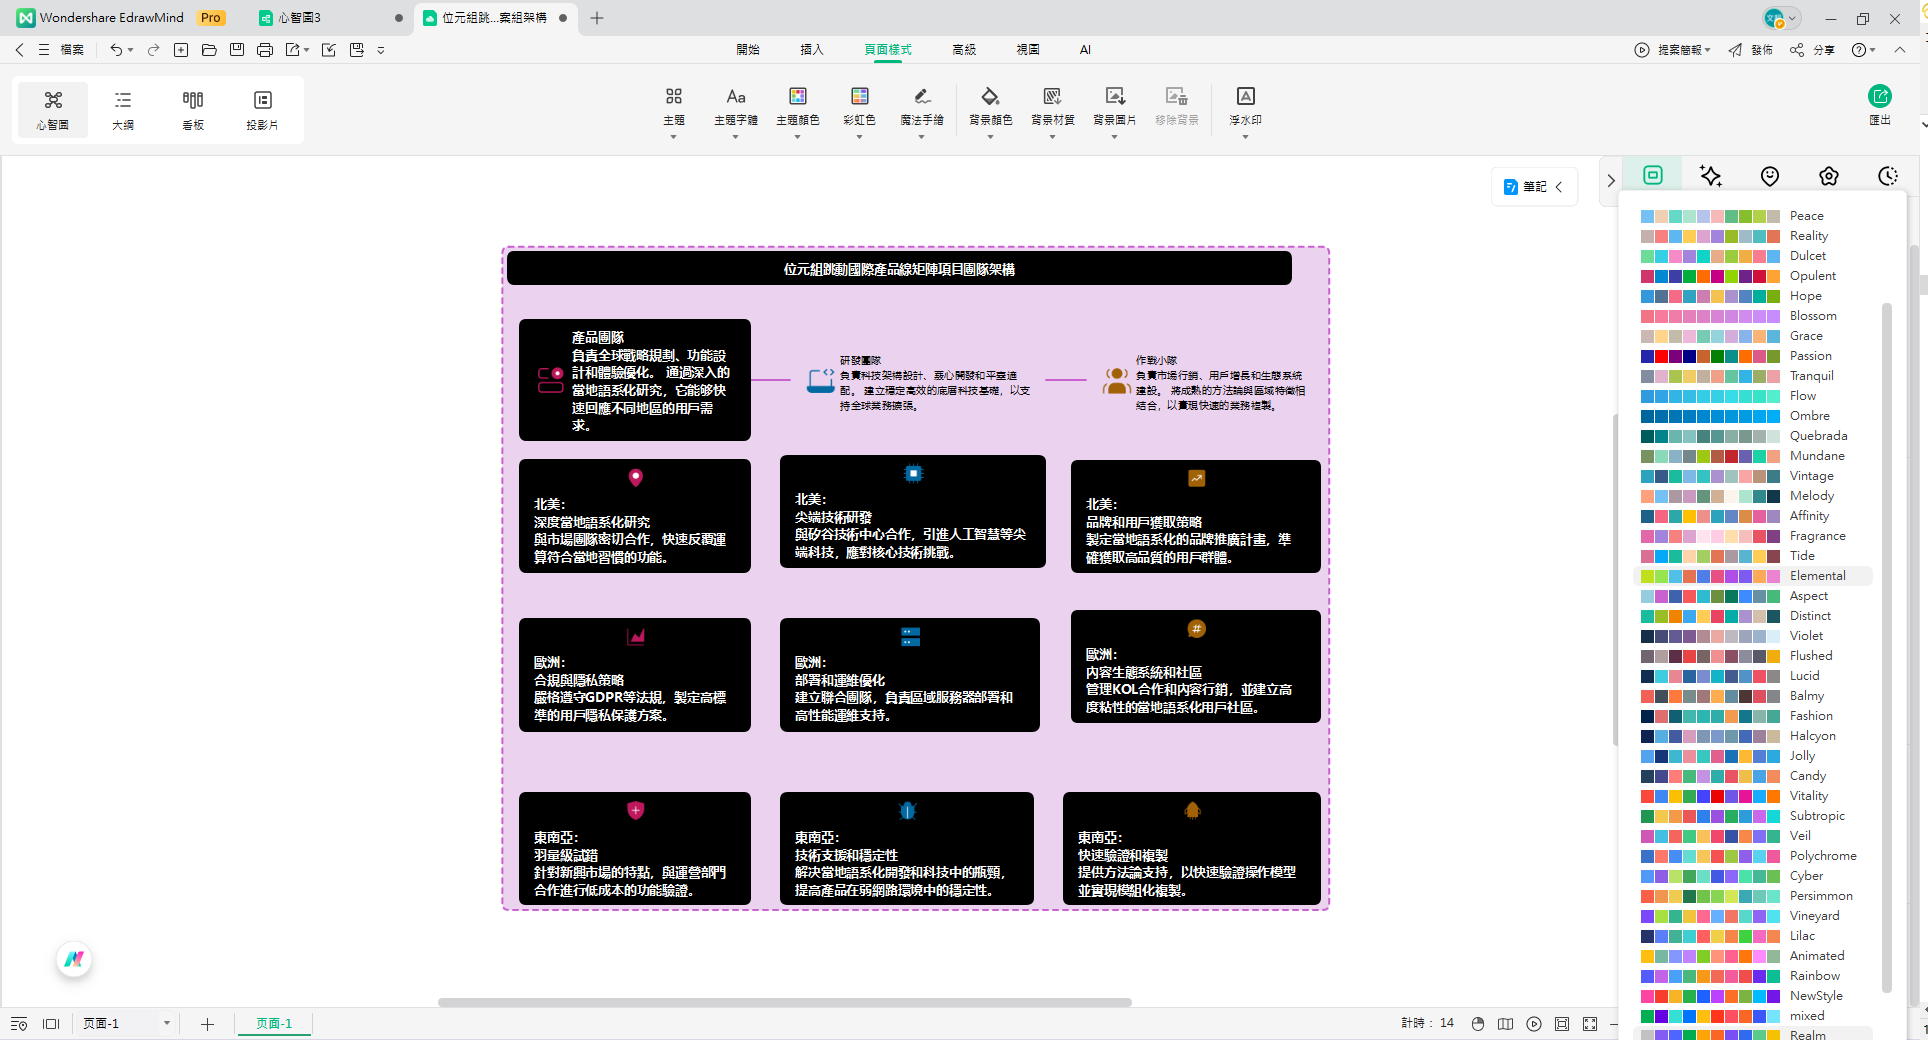Viewport: 1928px width, 1040px height.
Task: Switch to 投影片 slide view
Action: (262, 109)
